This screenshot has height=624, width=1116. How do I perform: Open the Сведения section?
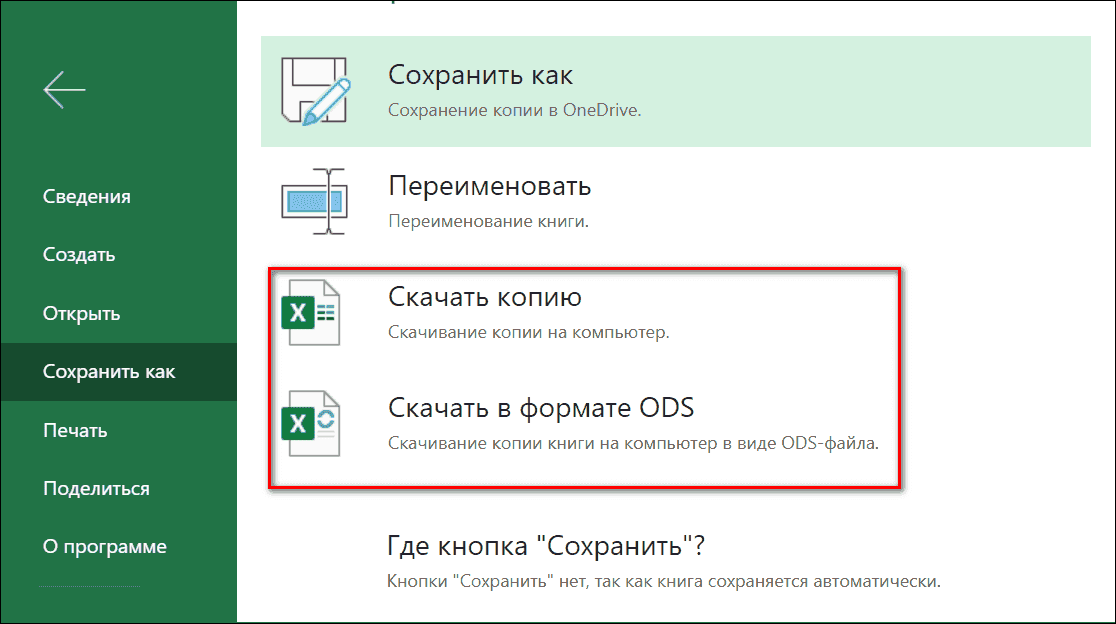coord(87,196)
